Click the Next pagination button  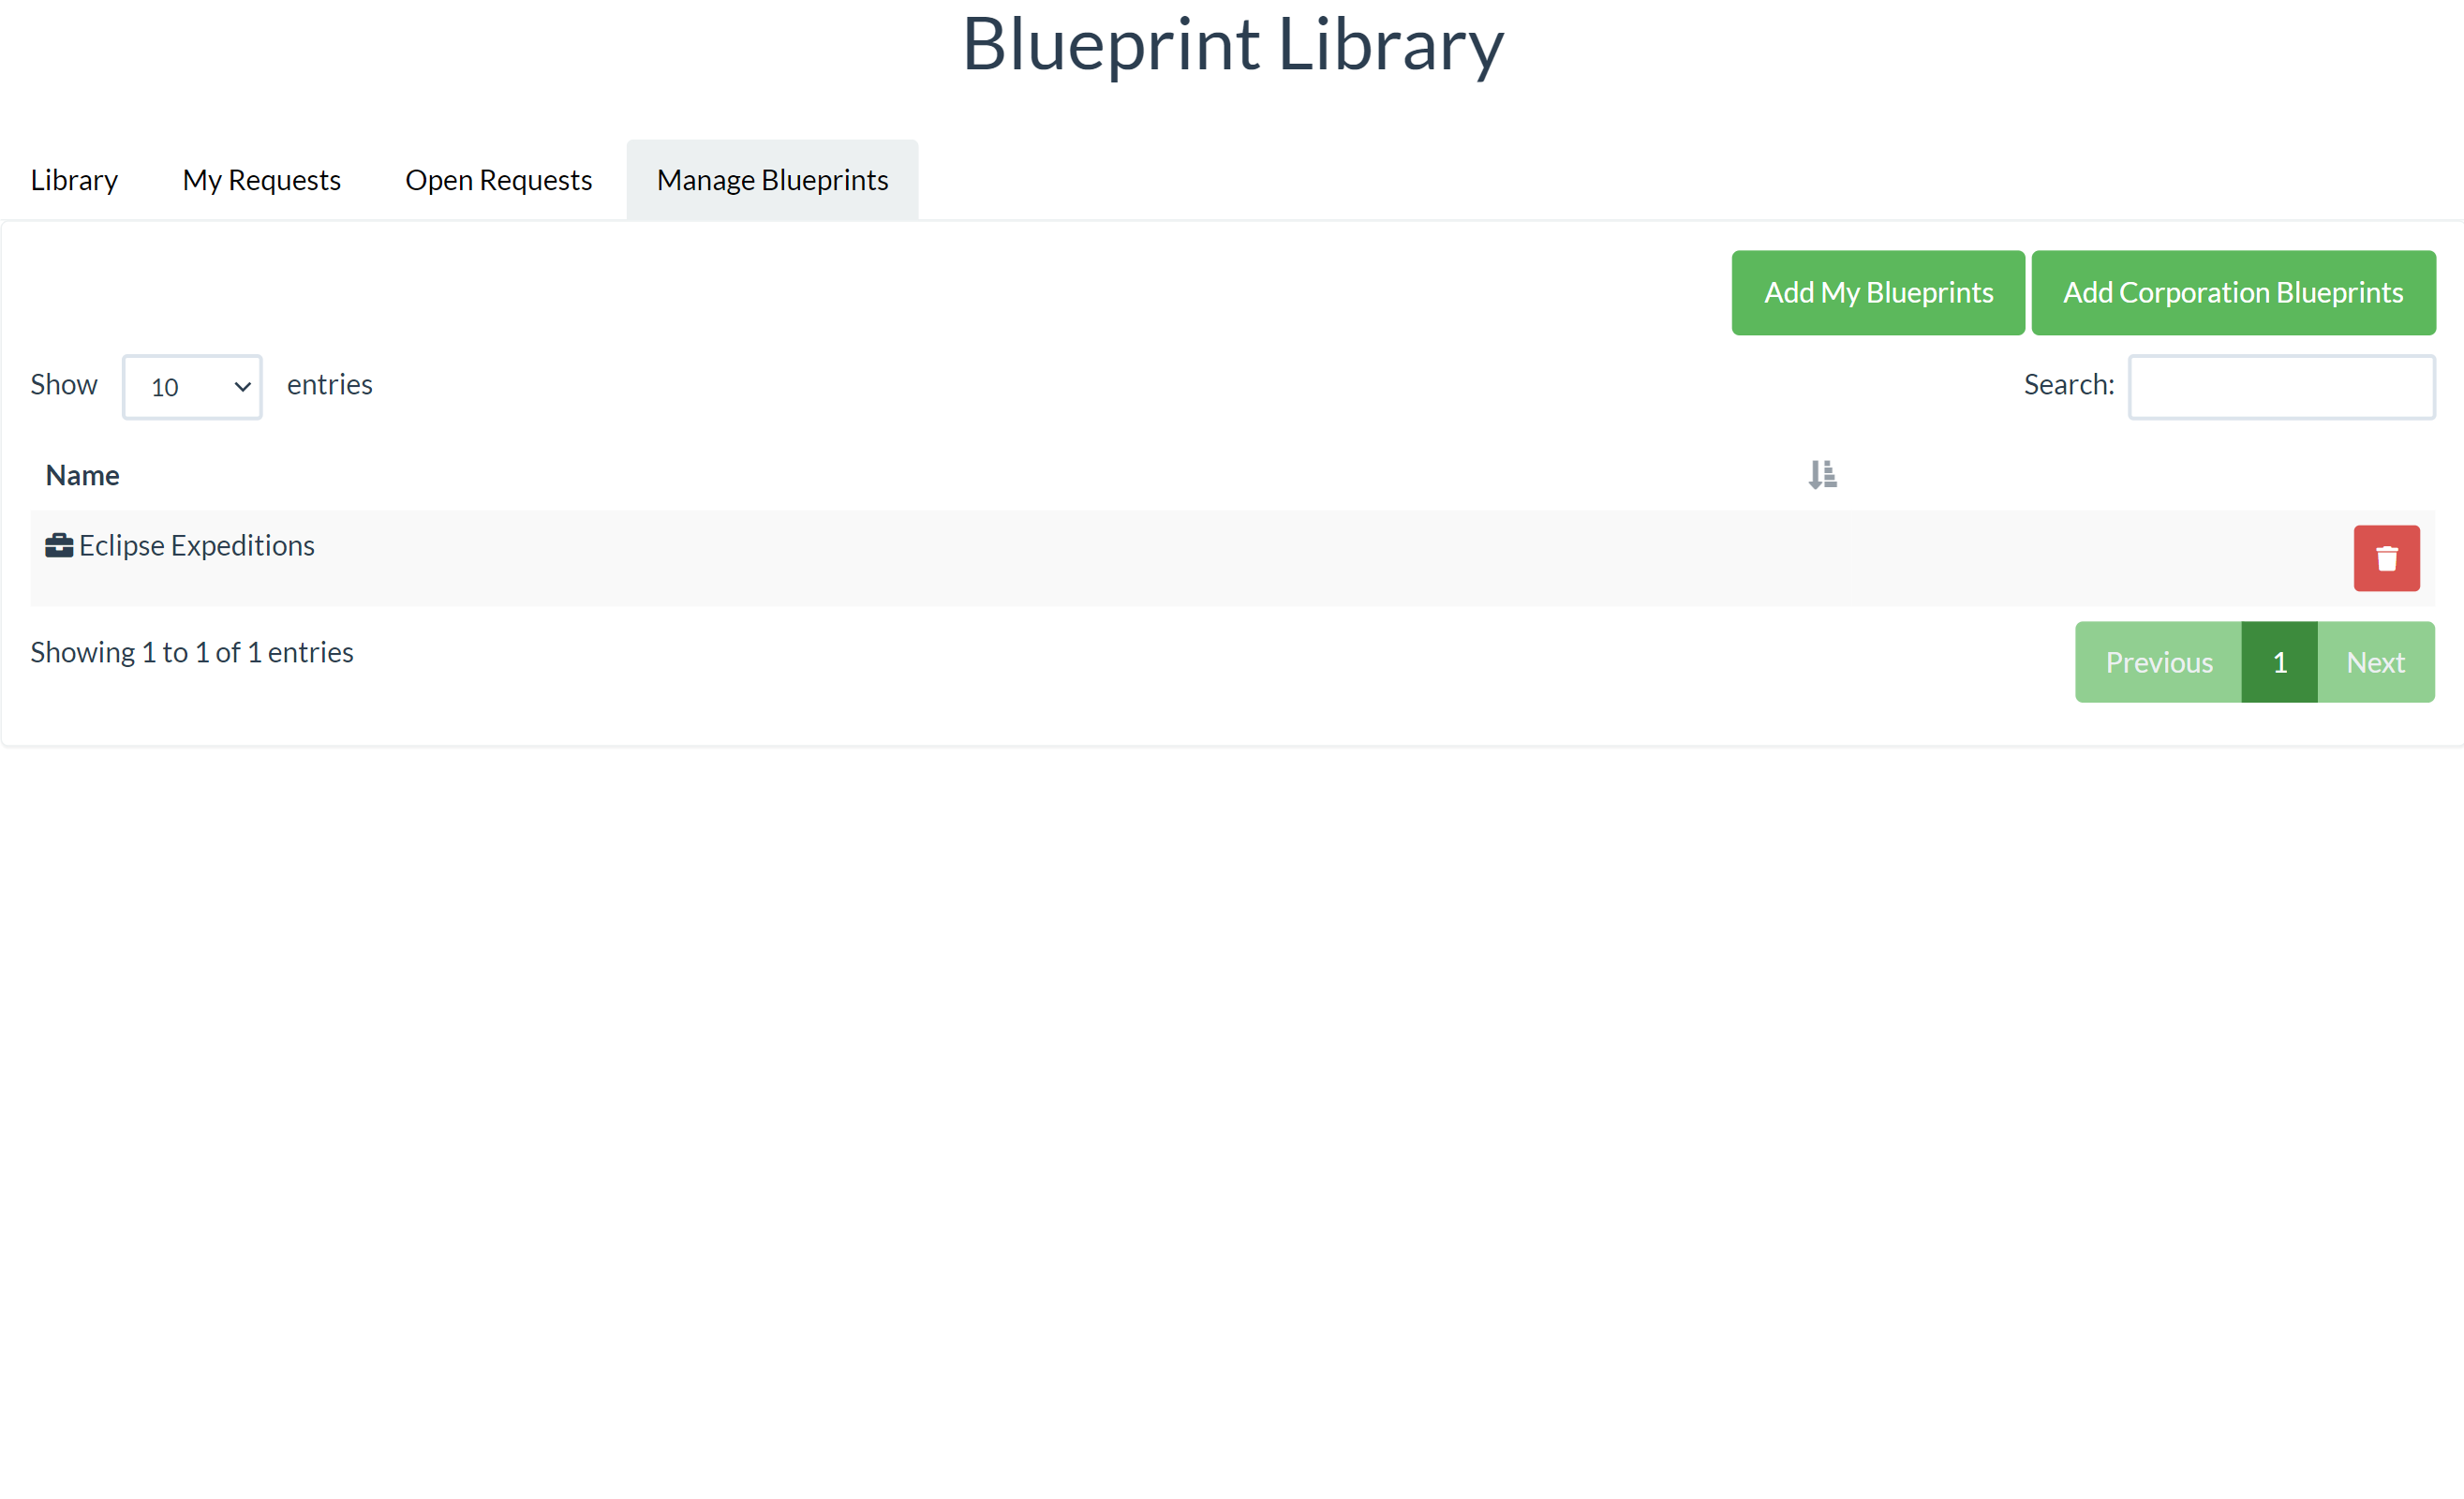(2375, 661)
